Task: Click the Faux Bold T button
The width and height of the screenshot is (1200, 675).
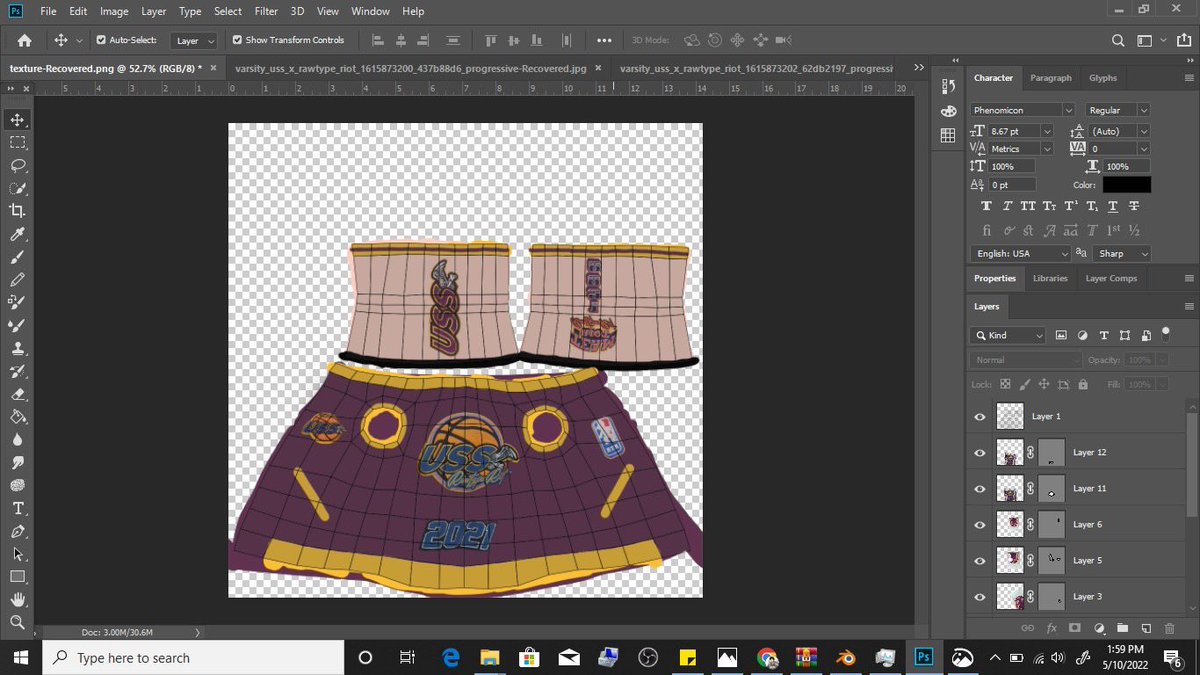Action: [987, 206]
